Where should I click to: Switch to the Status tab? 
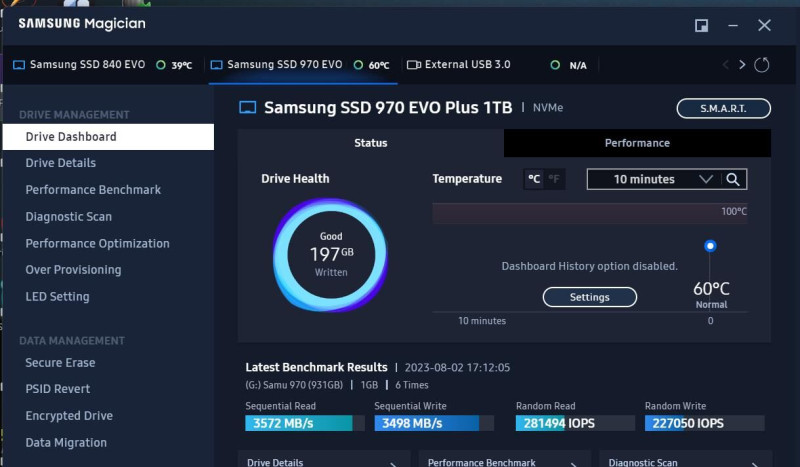pyautogui.click(x=370, y=143)
